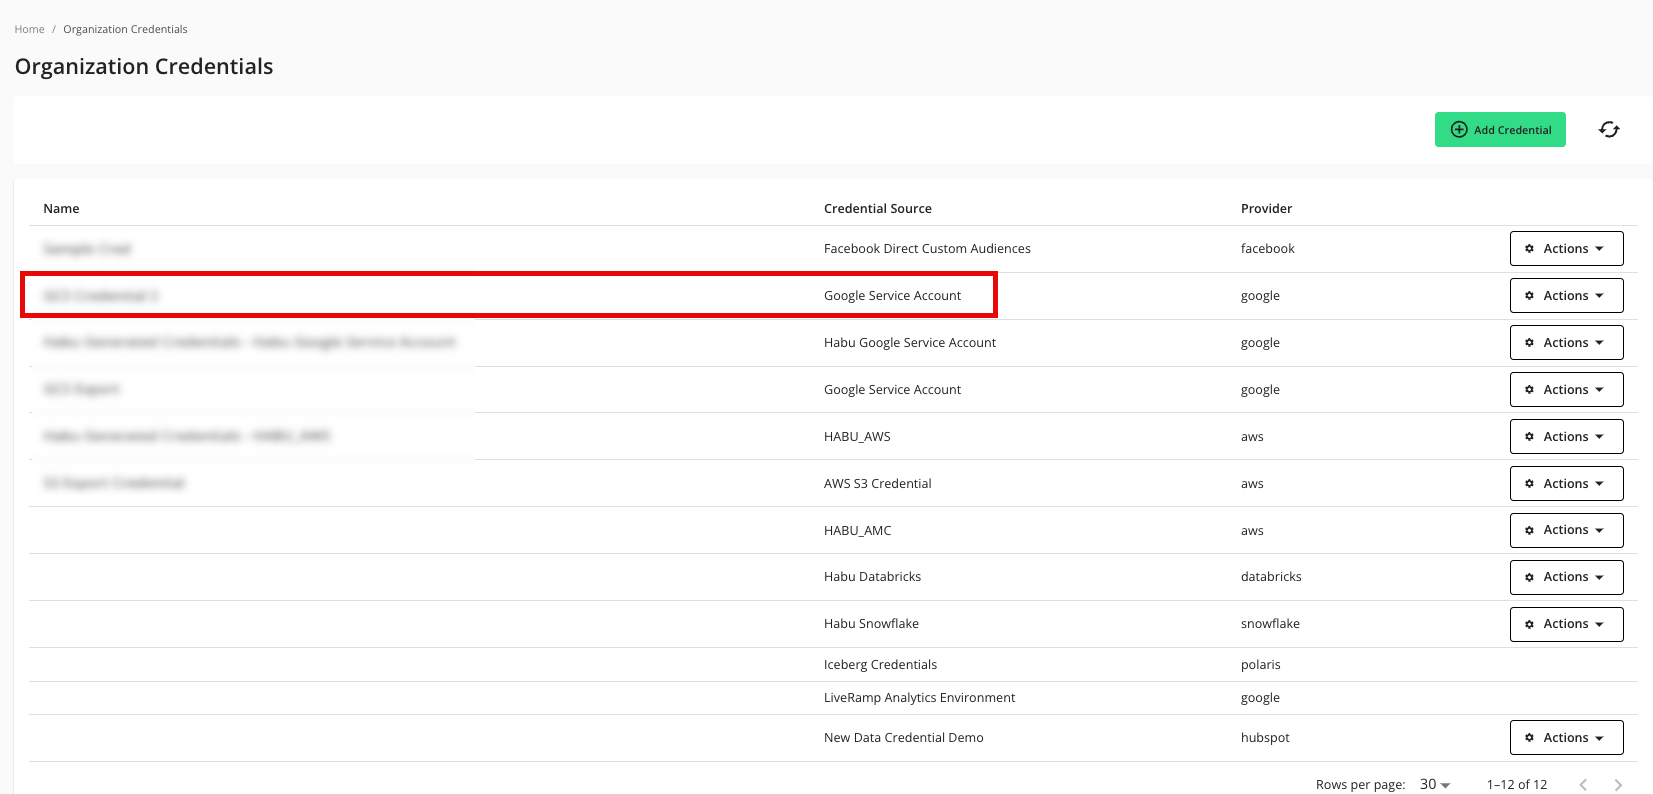
Task: Go to next page arrow
Action: [x=1617, y=785]
